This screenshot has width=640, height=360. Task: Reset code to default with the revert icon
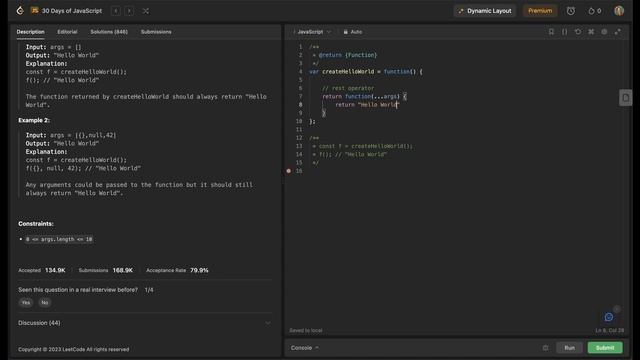tap(578, 32)
